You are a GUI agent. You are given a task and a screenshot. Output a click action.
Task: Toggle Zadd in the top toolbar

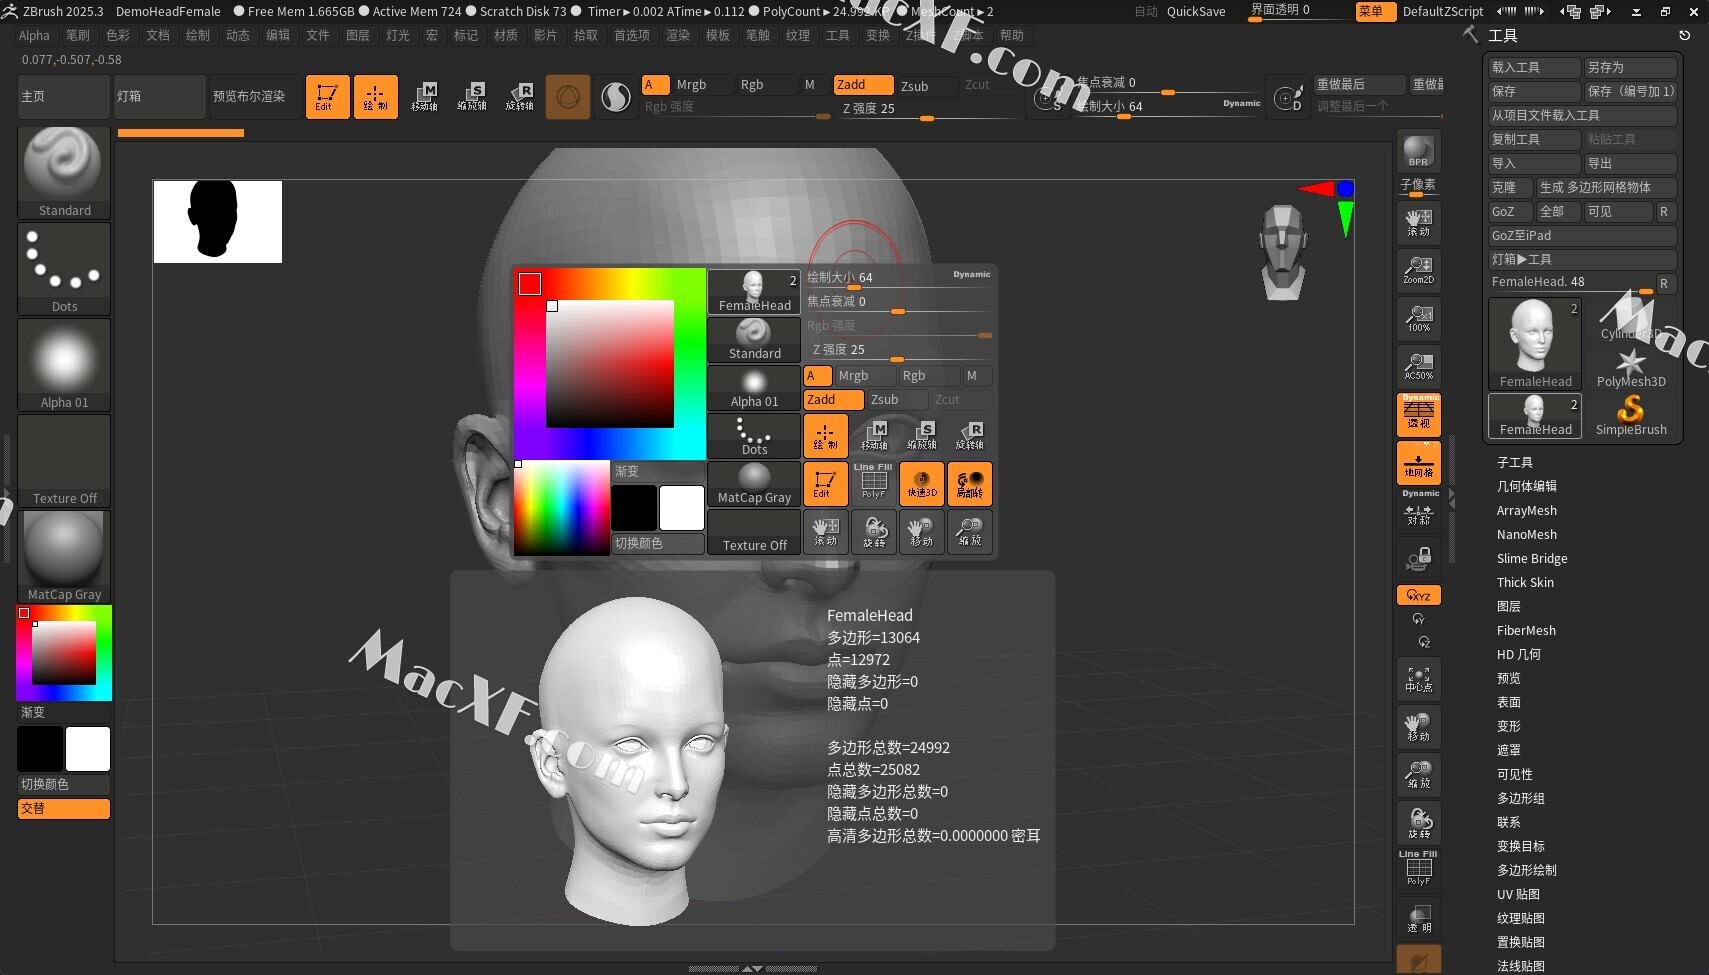coord(863,85)
